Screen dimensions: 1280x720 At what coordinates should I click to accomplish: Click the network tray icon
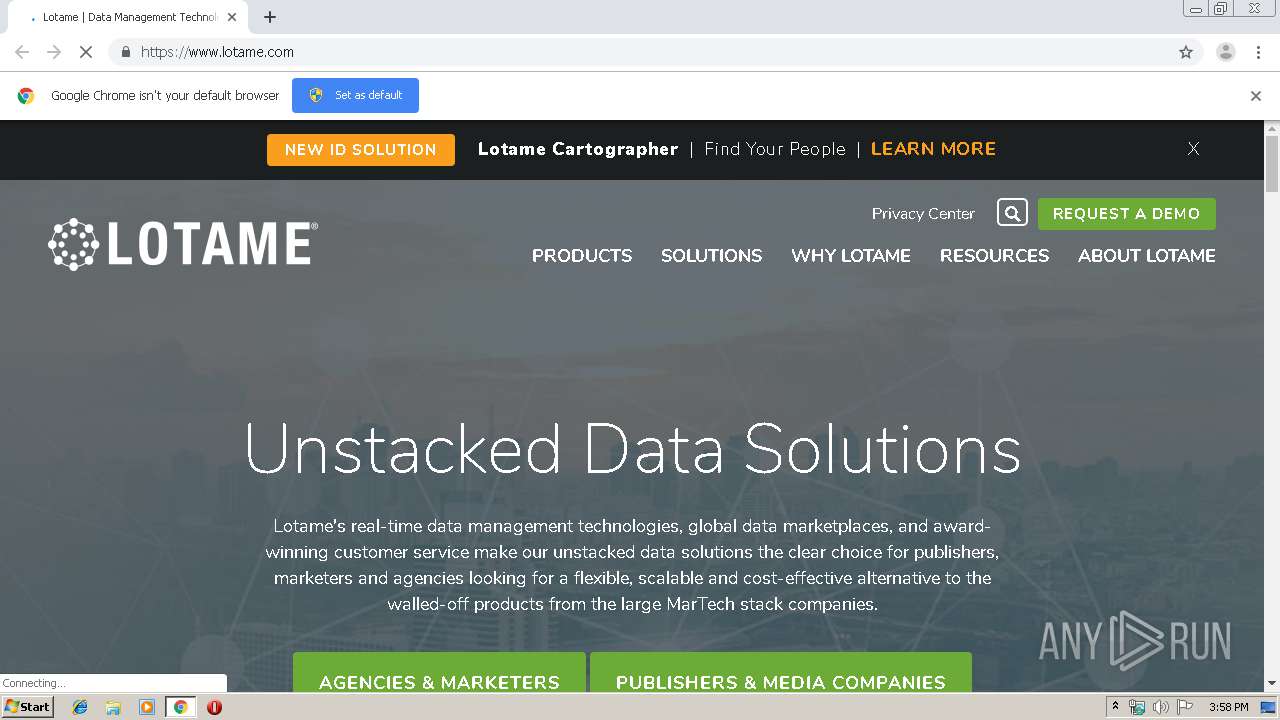[1137, 707]
